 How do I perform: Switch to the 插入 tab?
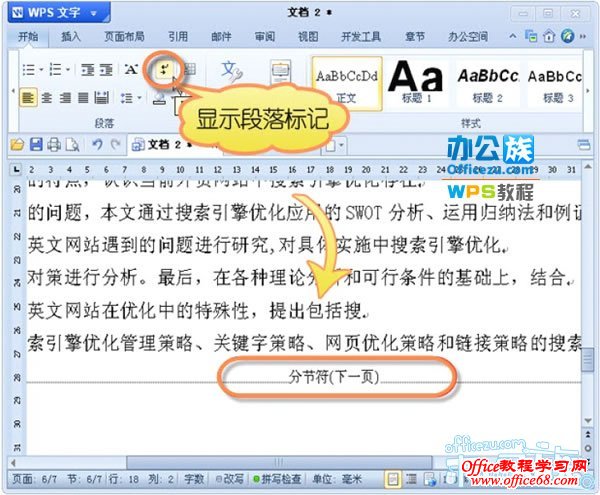click(x=71, y=37)
